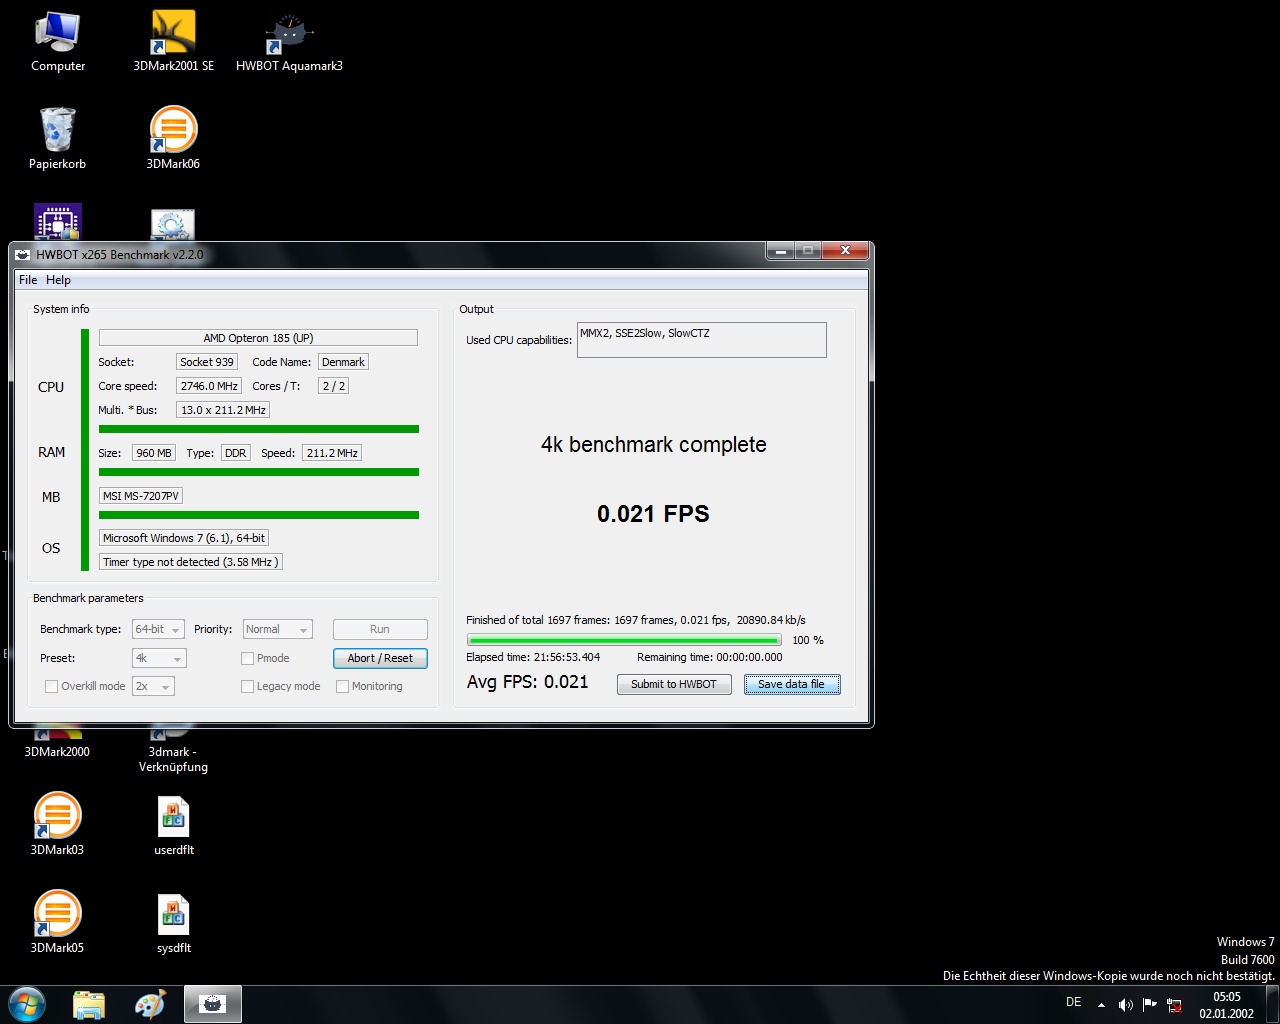
Task: Click the 4k benchmark complete text
Action: [654, 445]
